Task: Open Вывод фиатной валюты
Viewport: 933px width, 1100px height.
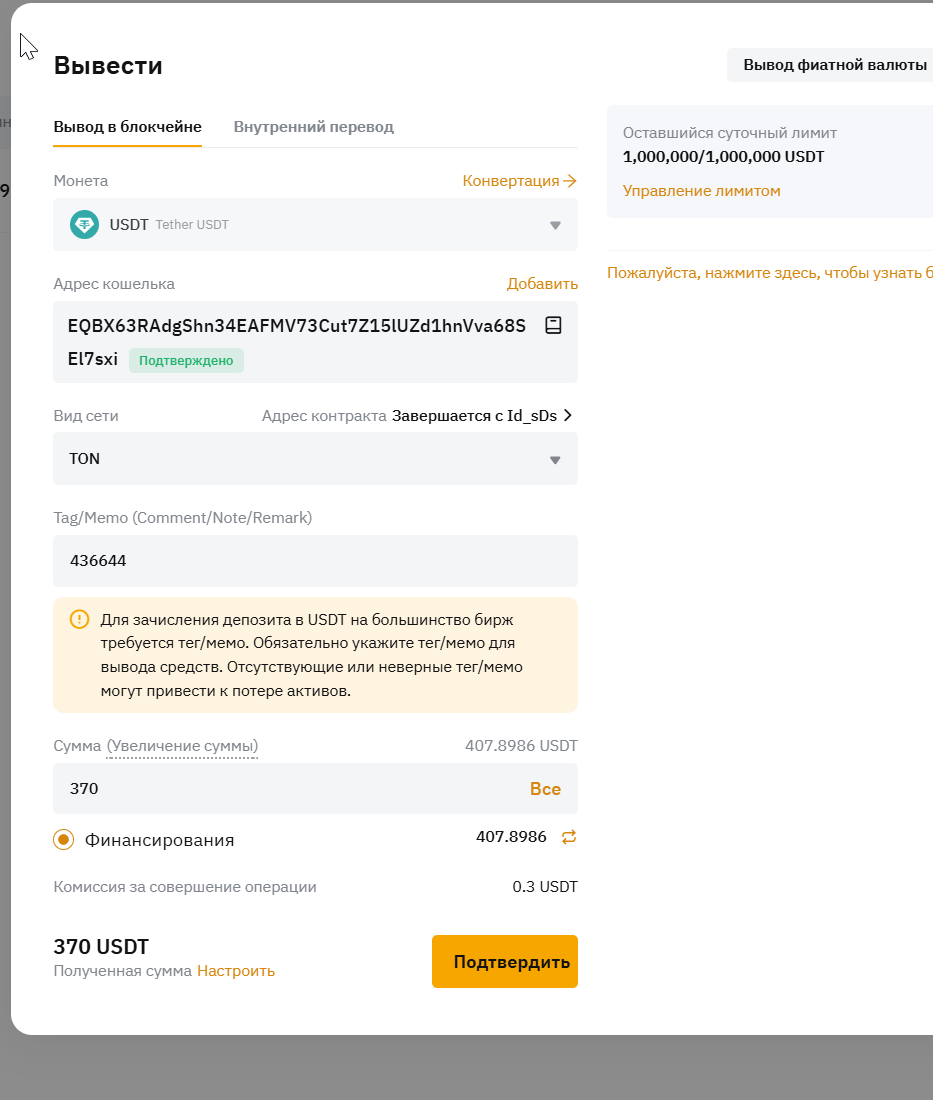Action: click(834, 65)
